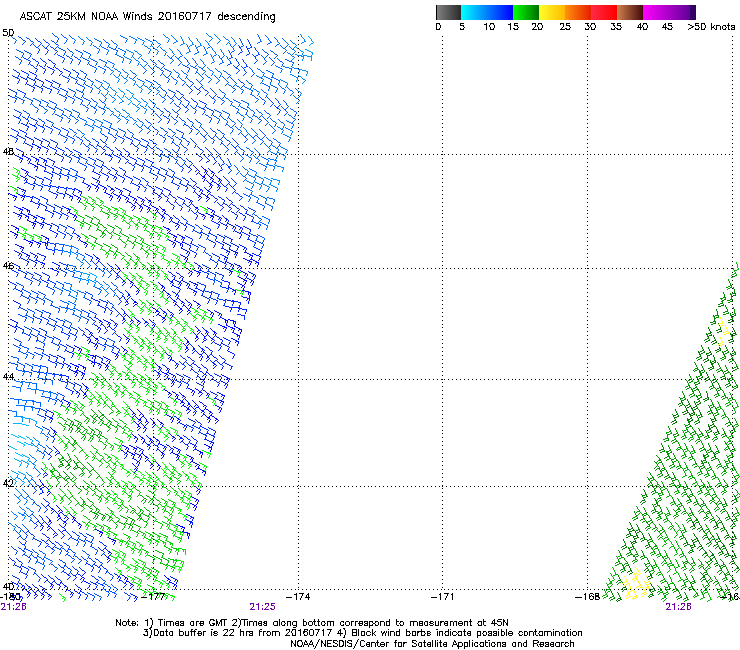This screenshot has height=650, width=740.
Task: Click the green 15-20 knots color segment
Action: [526, 12]
